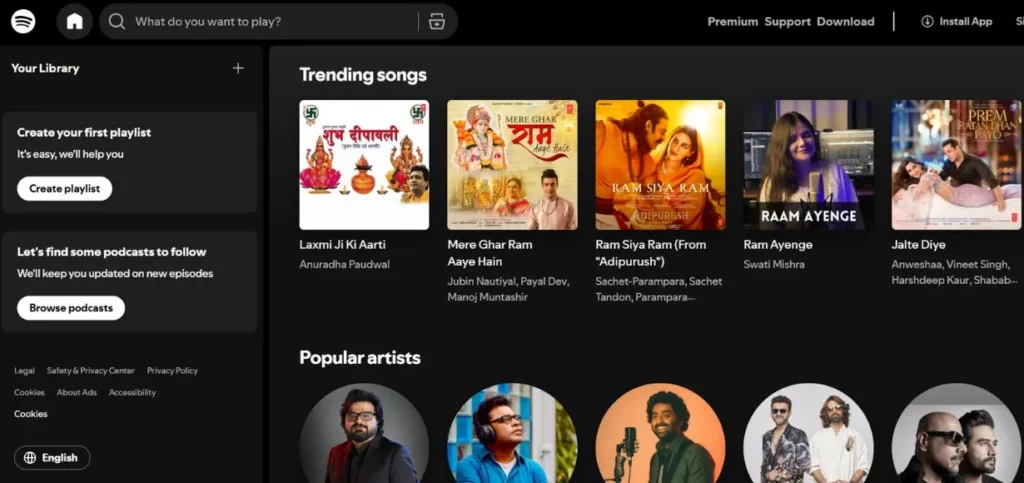
Task: Open the Trending songs section heading
Action: [362, 74]
